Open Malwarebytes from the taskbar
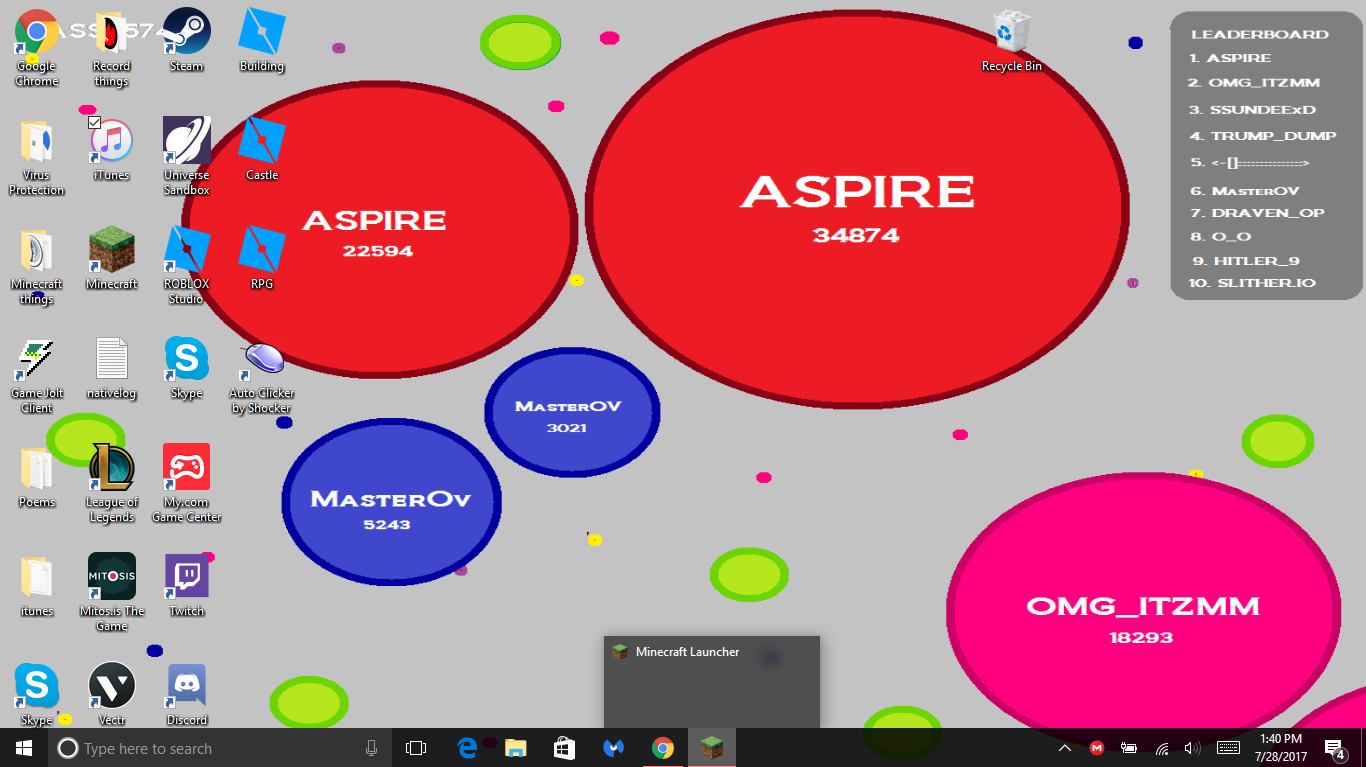Viewport: 1366px width, 767px height. [613, 748]
